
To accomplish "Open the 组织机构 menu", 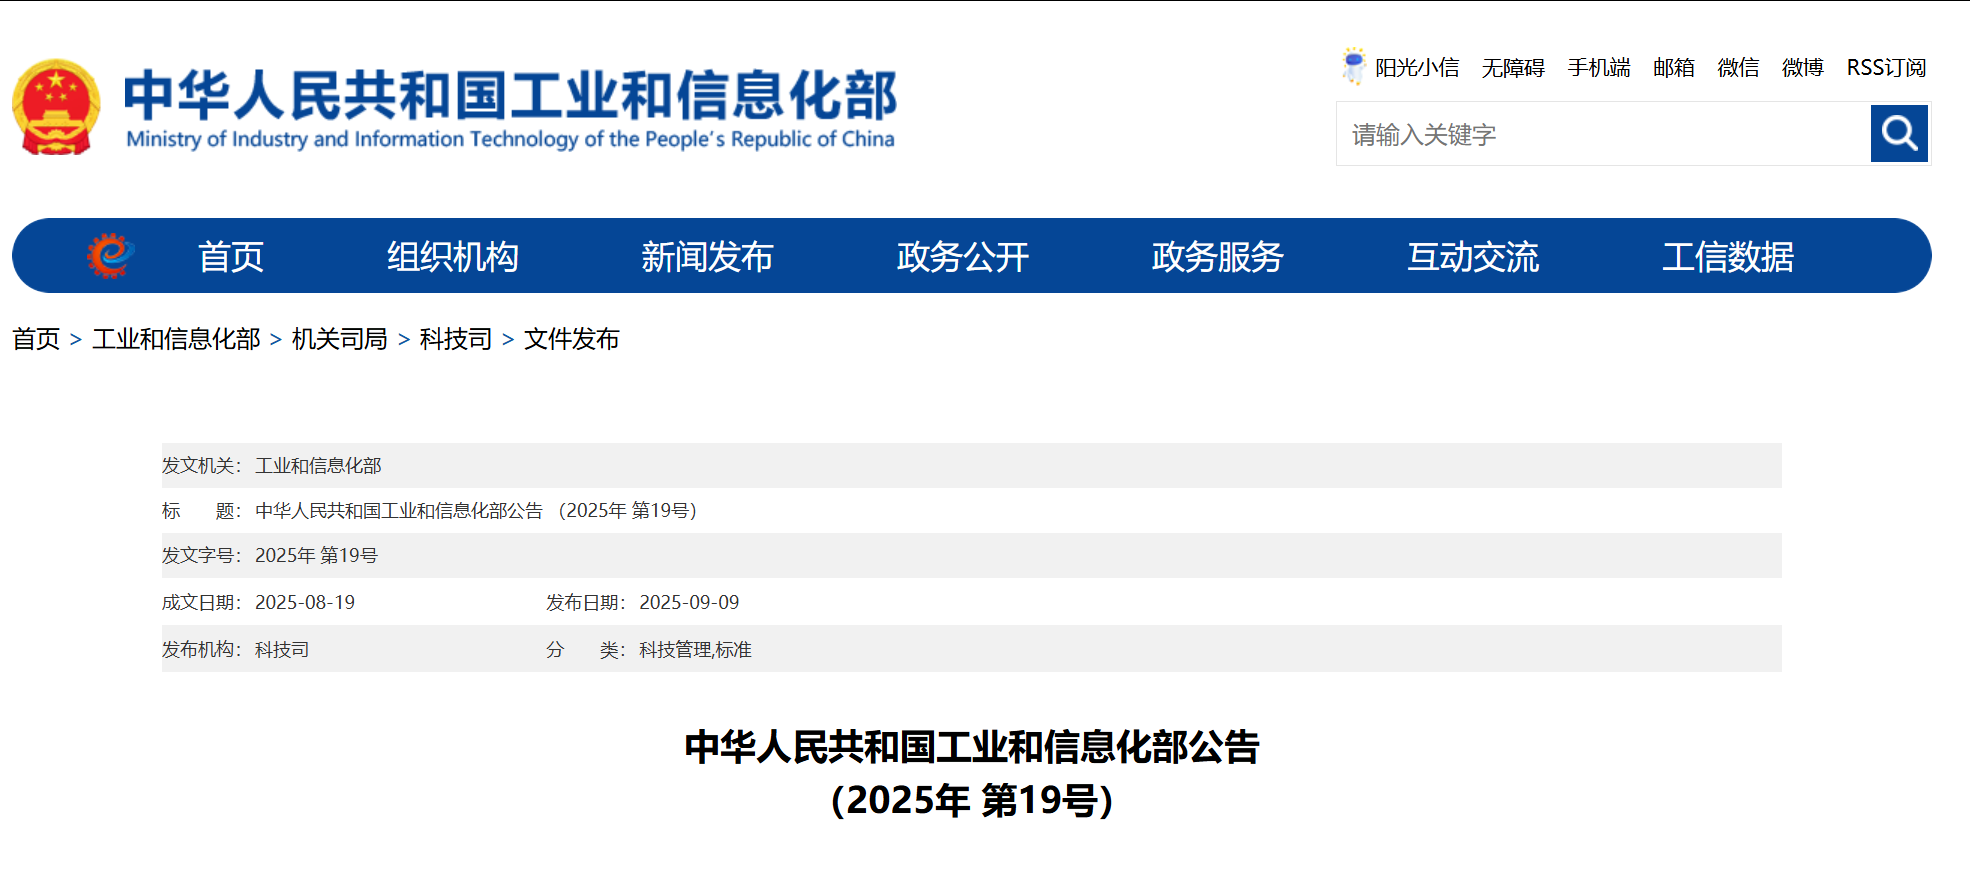I will point(452,257).
